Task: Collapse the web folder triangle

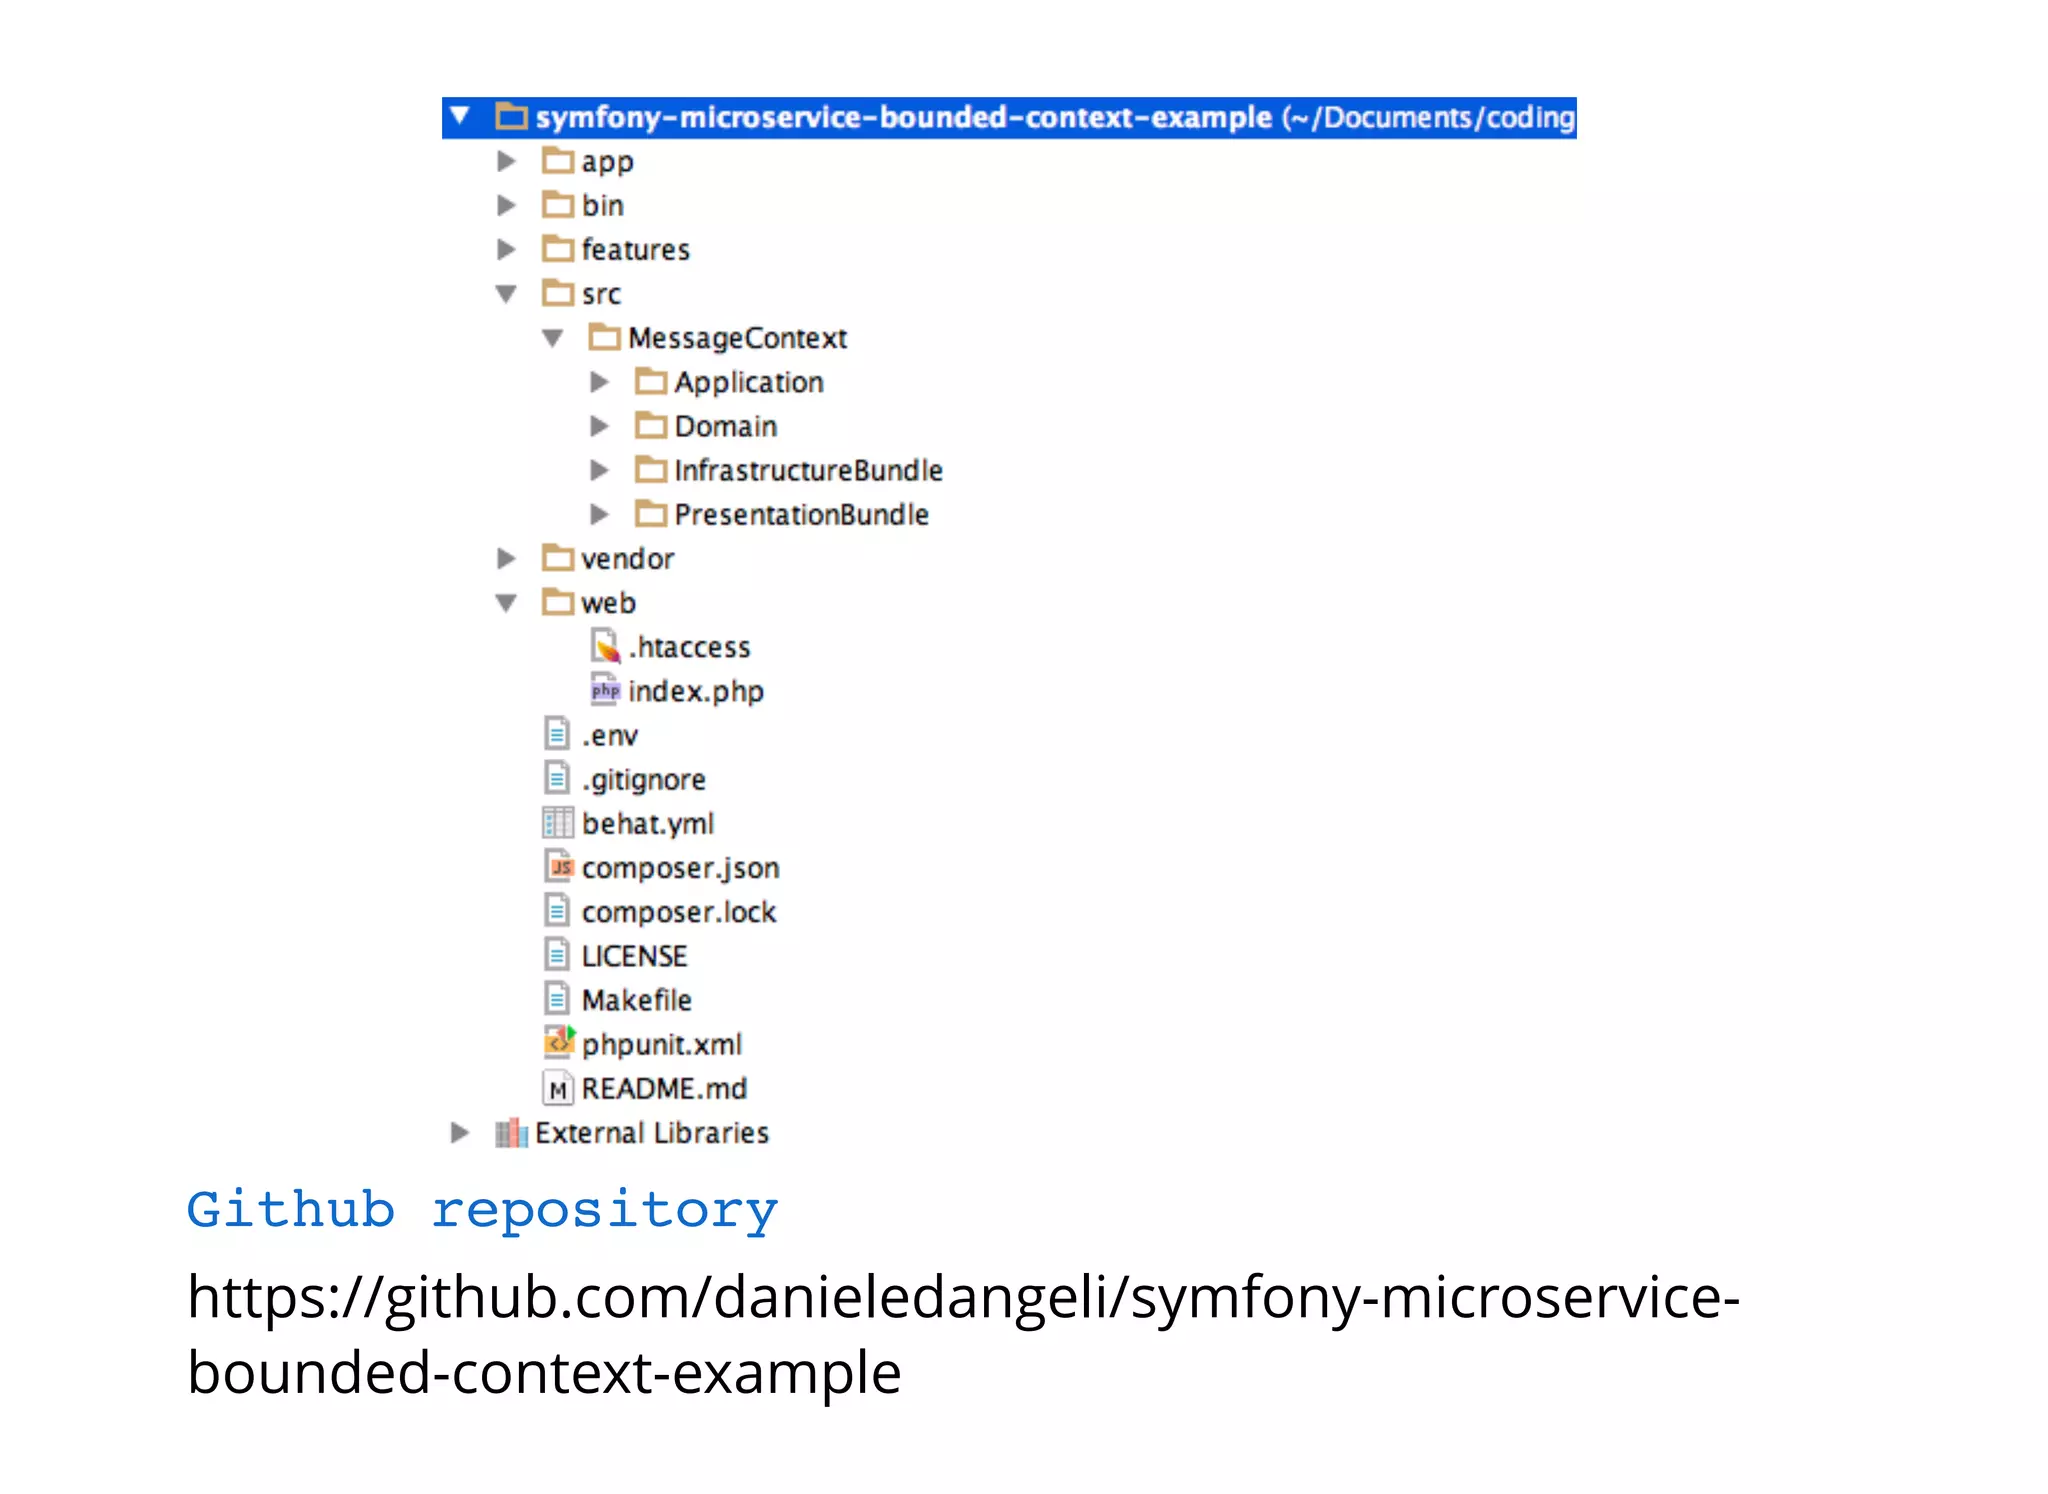Action: [x=506, y=603]
